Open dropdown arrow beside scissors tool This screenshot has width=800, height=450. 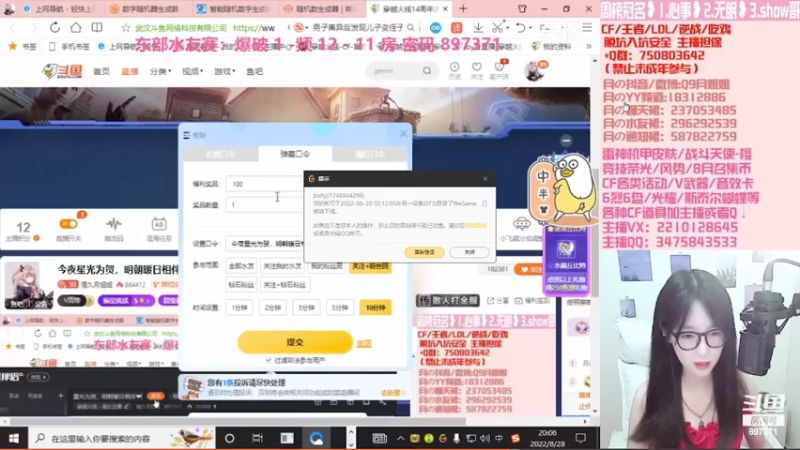tap(508, 28)
